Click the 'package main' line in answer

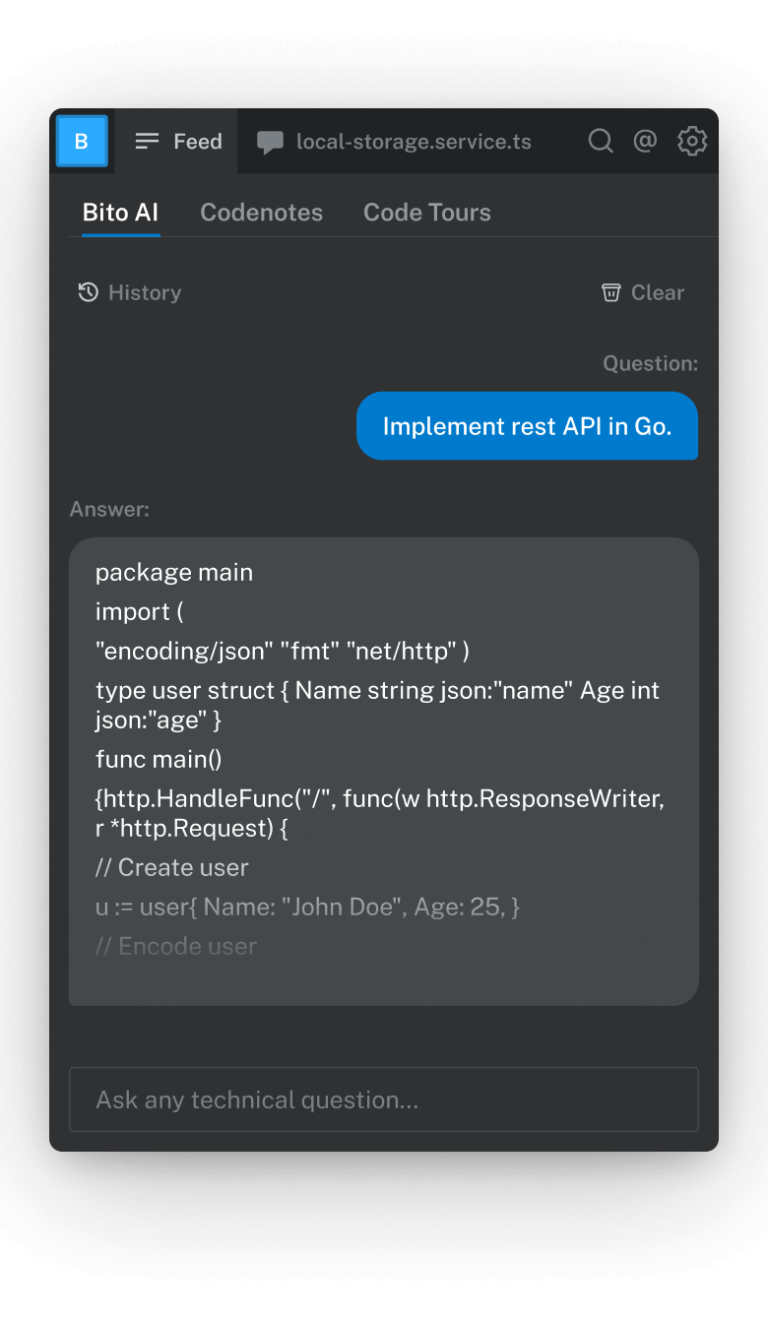[174, 572]
